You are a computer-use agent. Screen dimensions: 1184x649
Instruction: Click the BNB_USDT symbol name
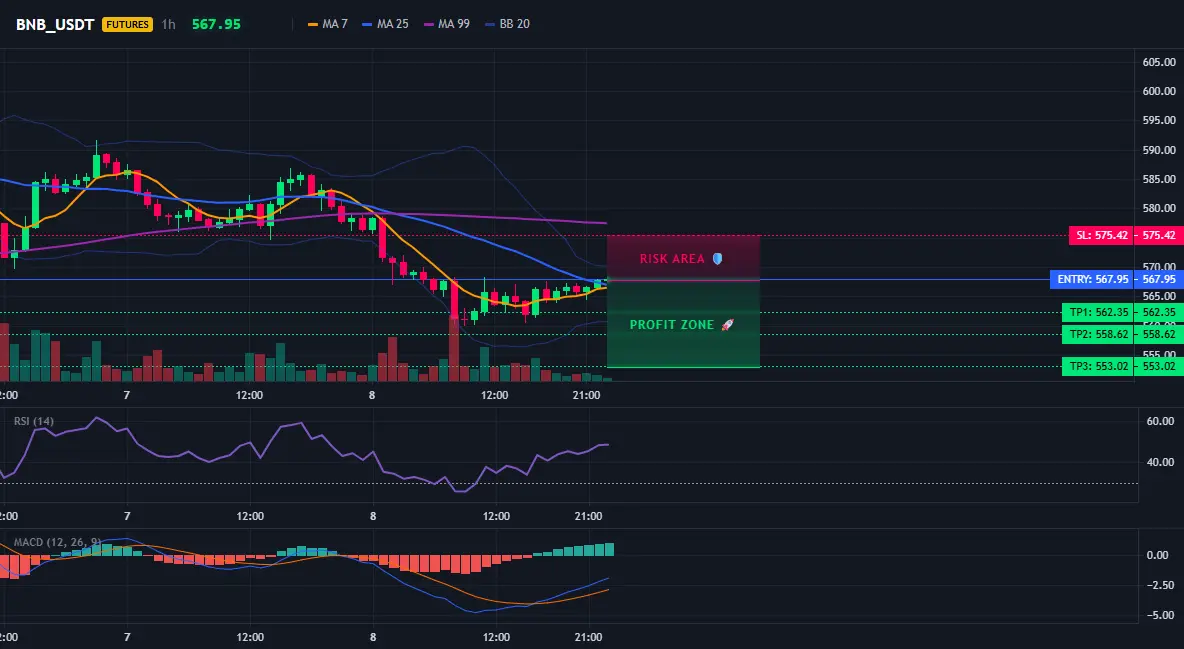[x=55, y=24]
